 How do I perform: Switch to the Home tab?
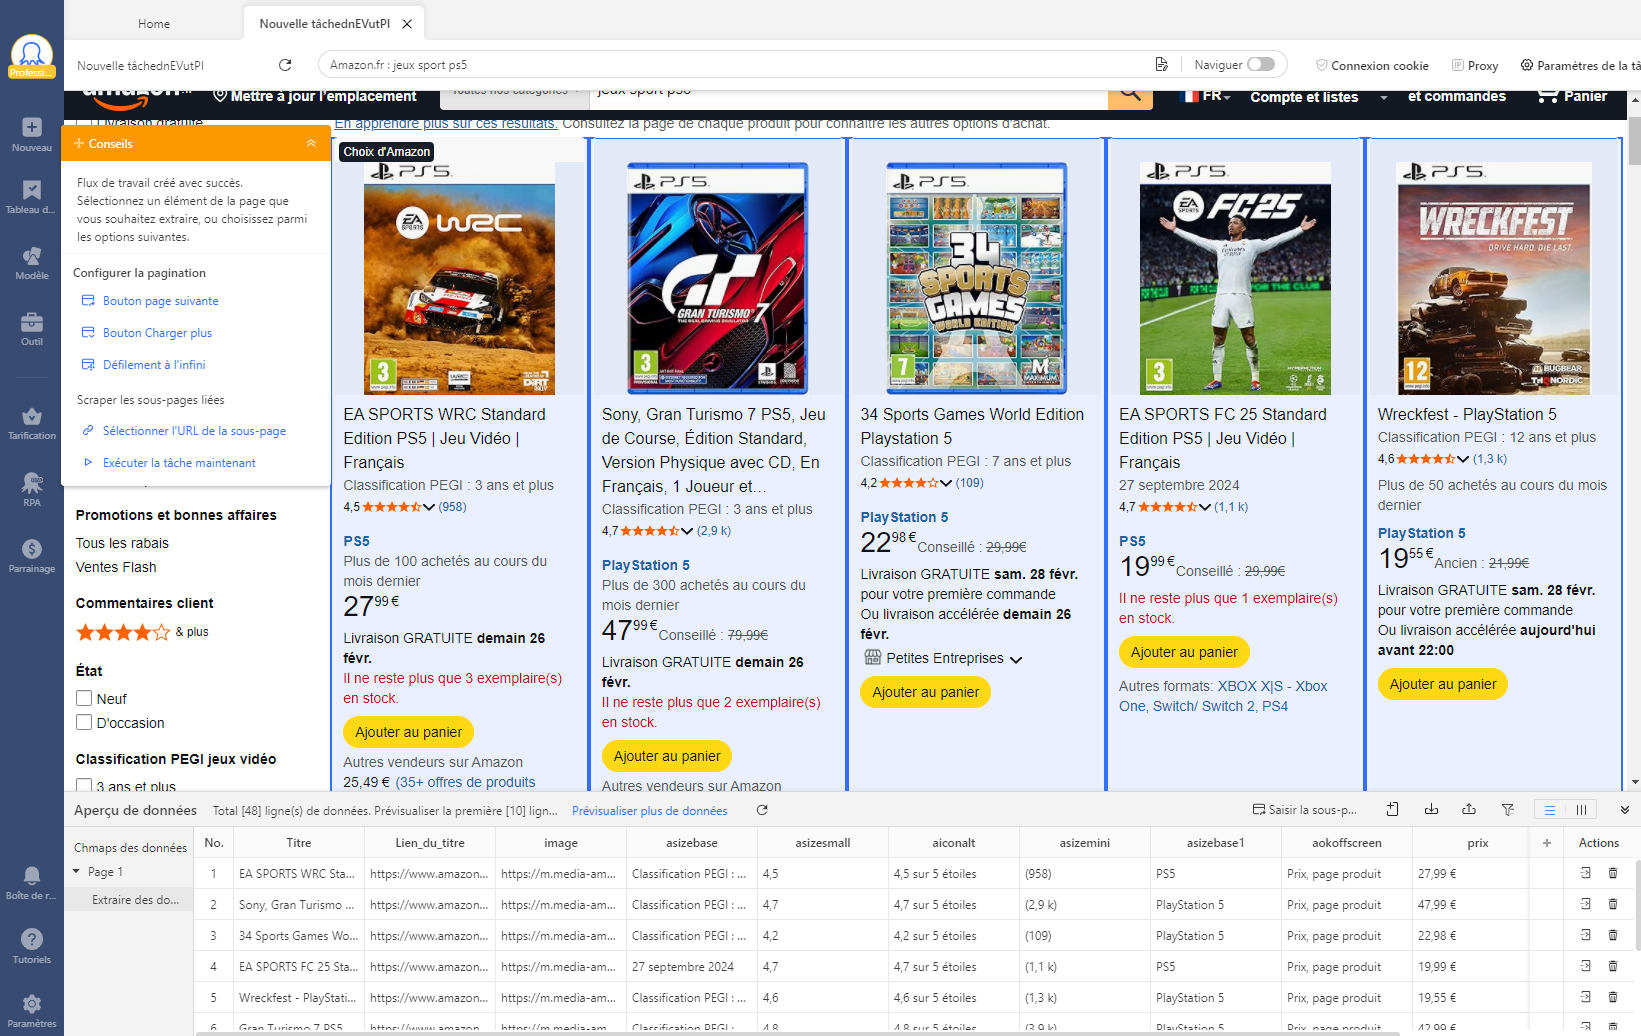tap(153, 22)
